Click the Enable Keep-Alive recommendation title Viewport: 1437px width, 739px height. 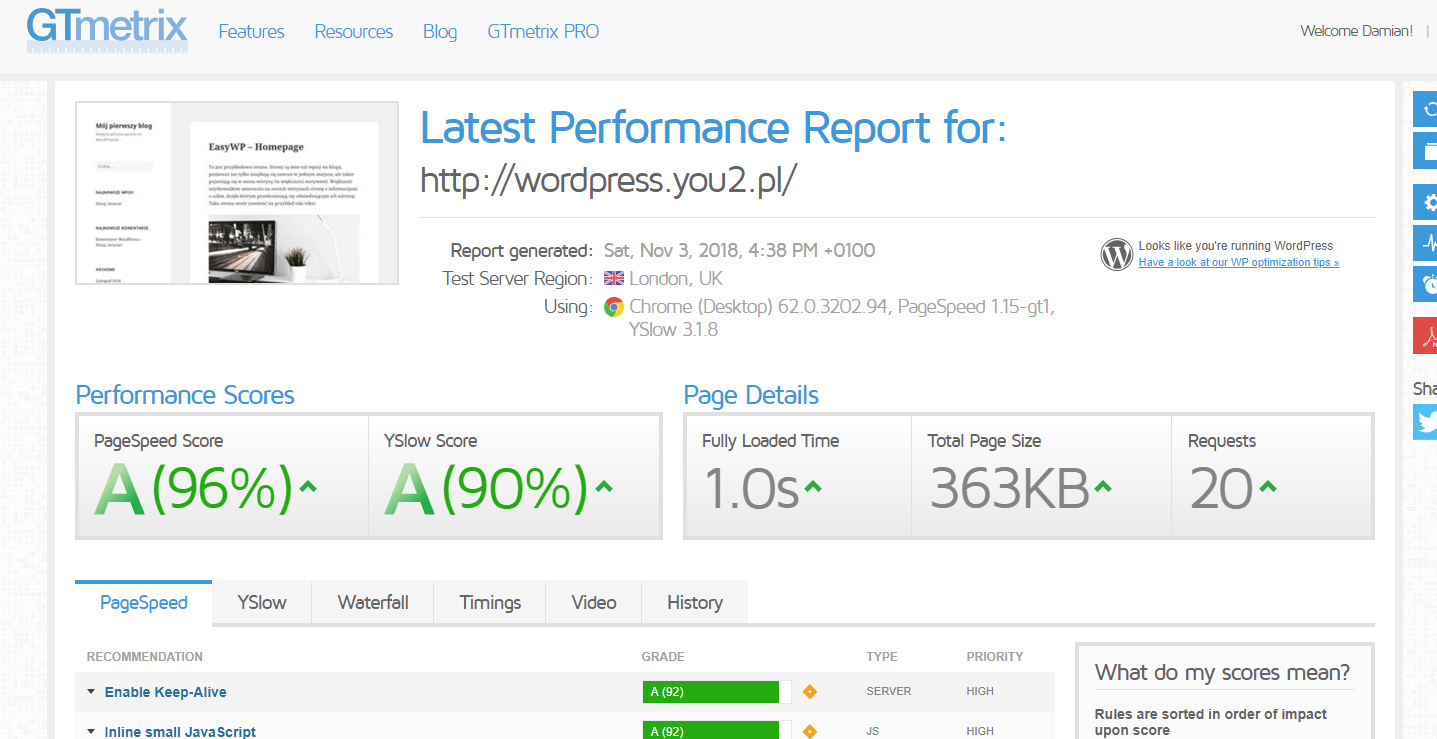click(166, 692)
